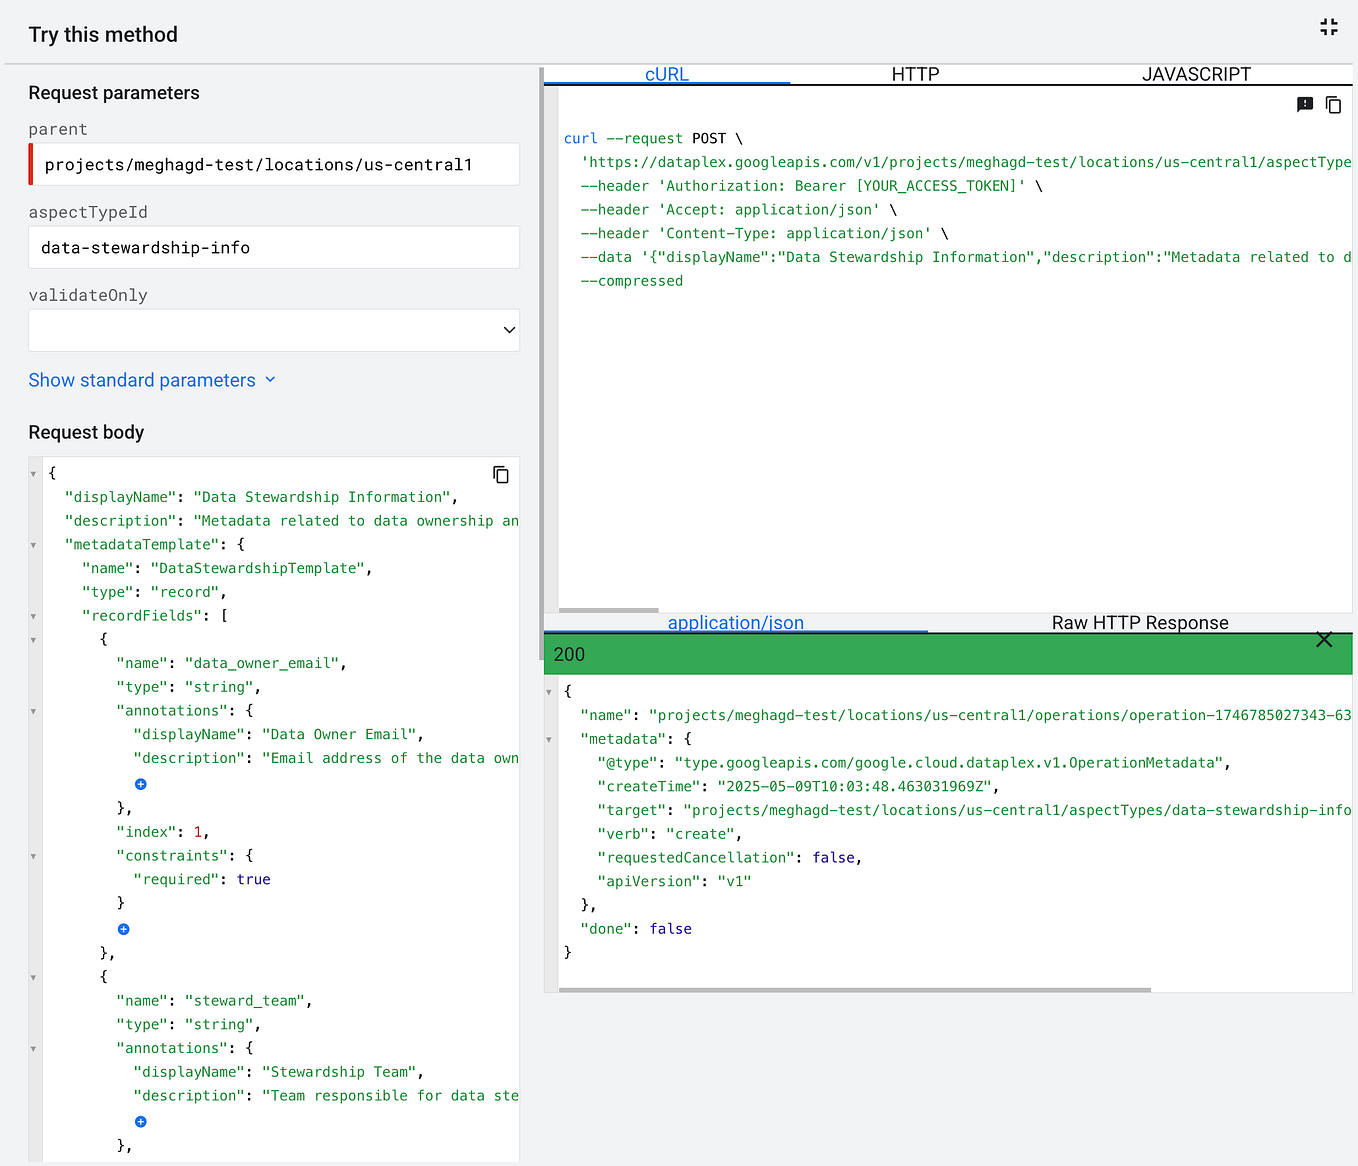Collapse the metadataTemplate object
This screenshot has width=1358, height=1166.
[33, 544]
